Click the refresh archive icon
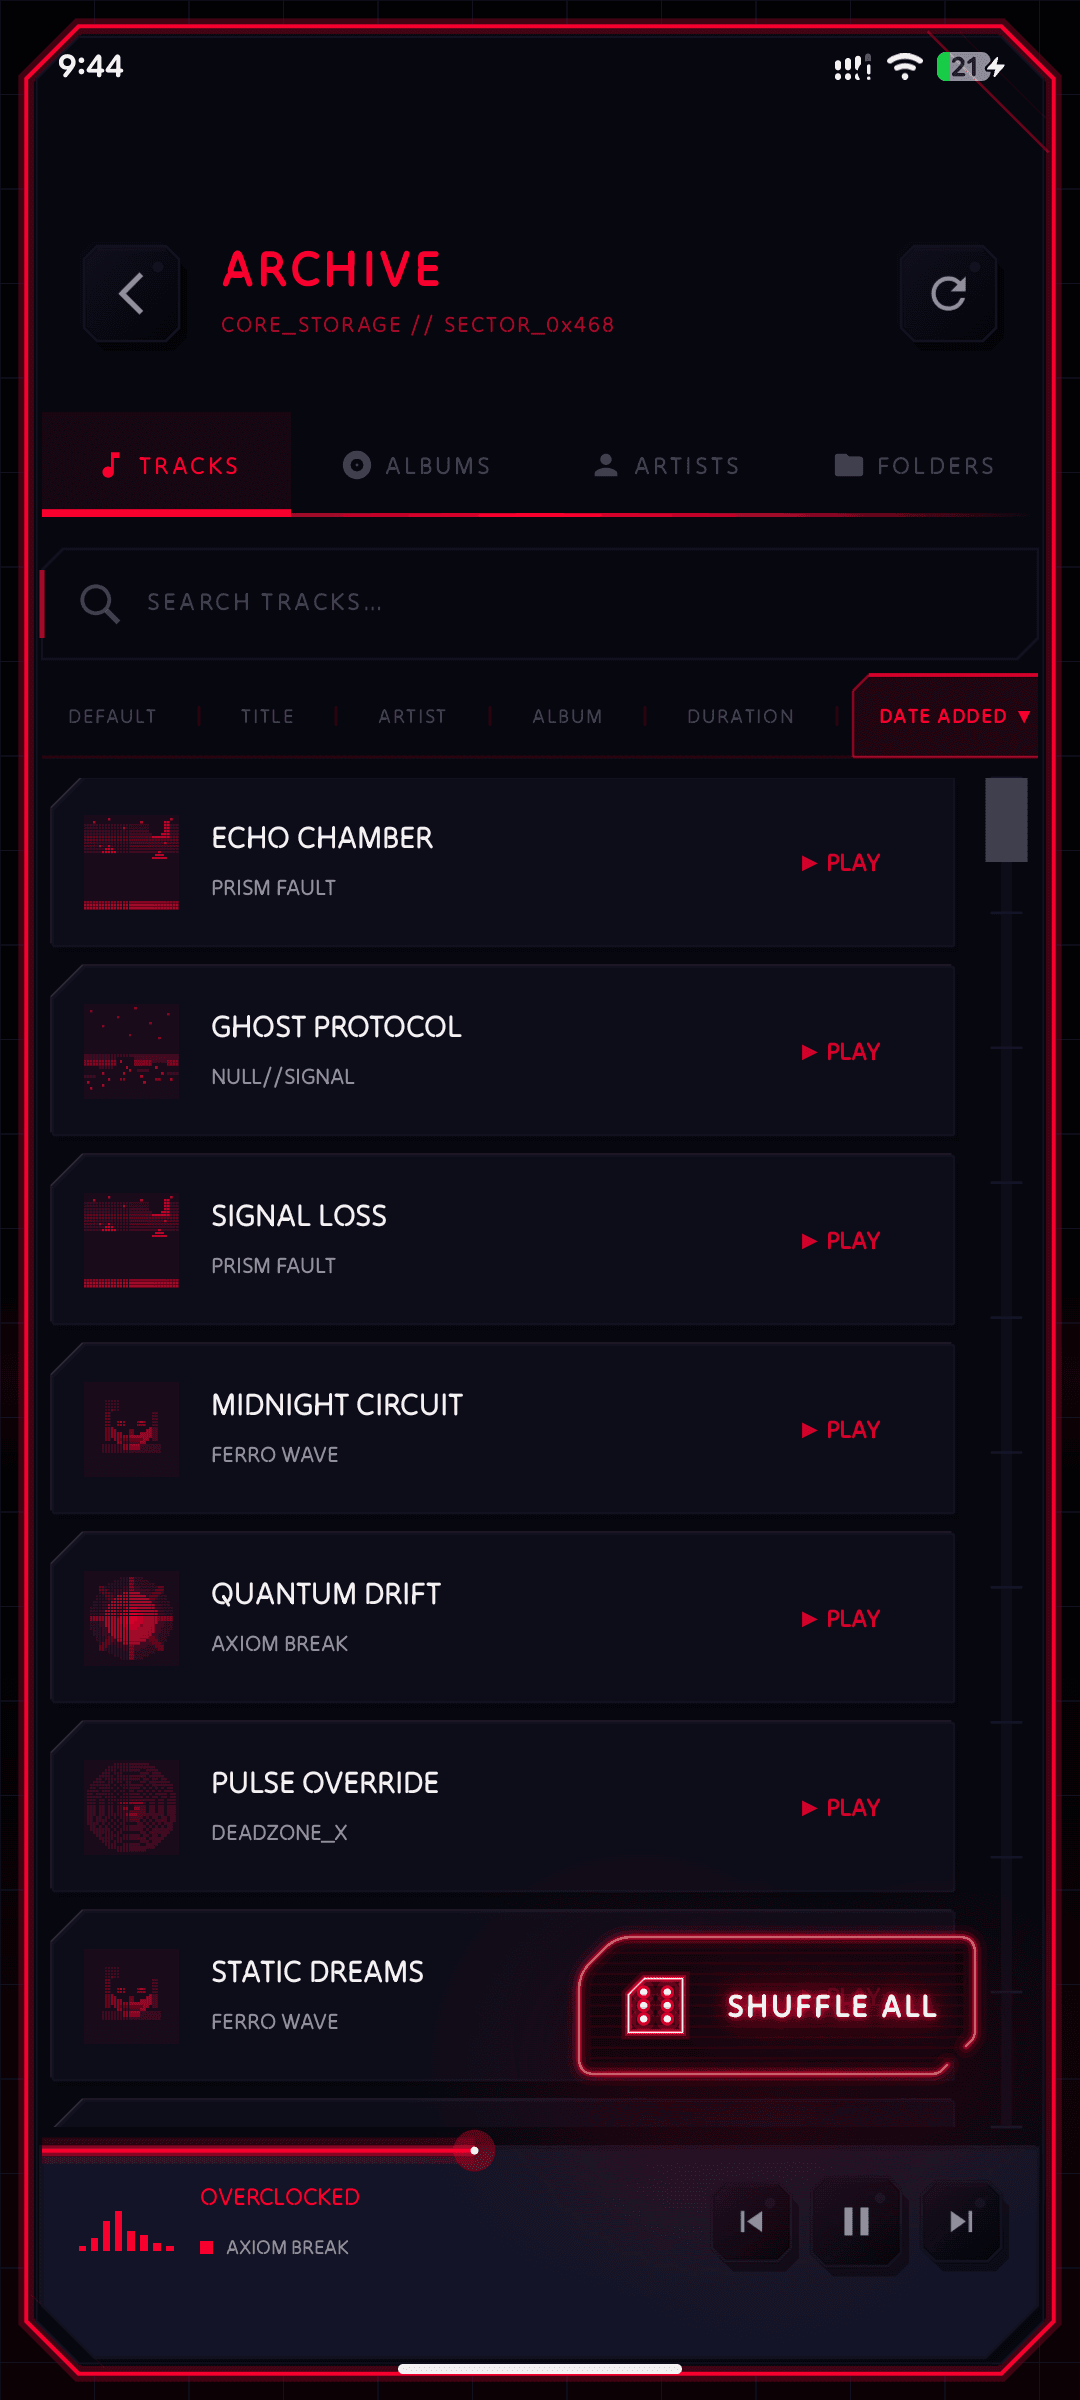The width and height of the screenshot is (1080, 2400). (x=948, y=294)
